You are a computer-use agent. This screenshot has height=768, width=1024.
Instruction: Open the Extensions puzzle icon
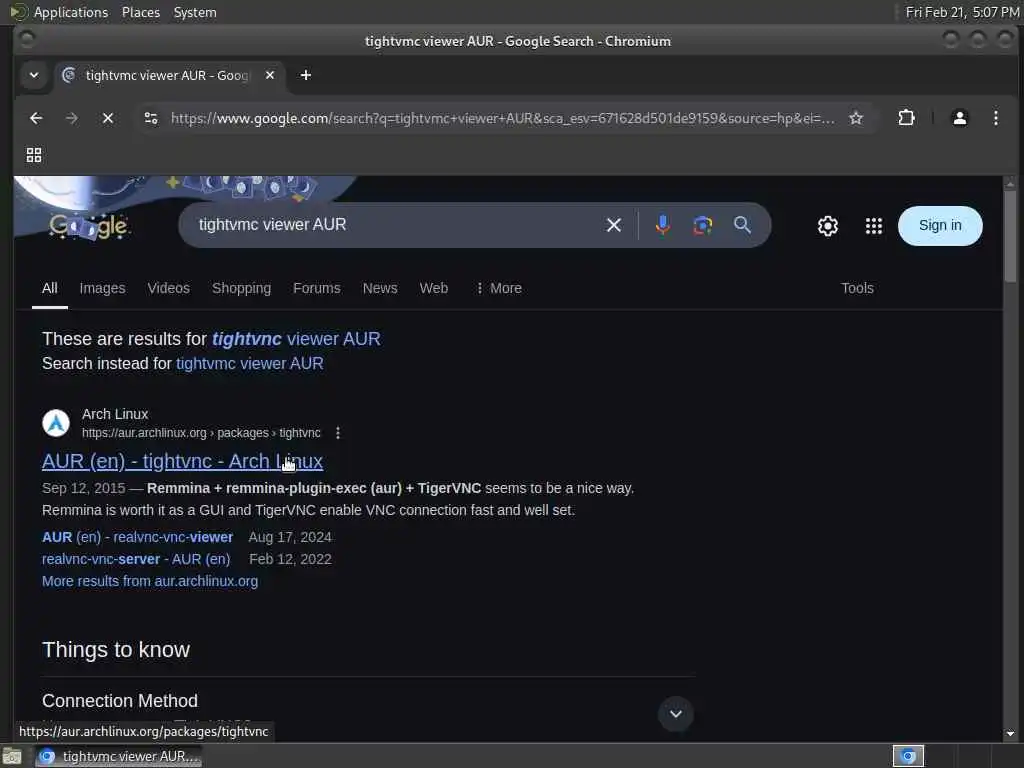(x=906, y=118)
